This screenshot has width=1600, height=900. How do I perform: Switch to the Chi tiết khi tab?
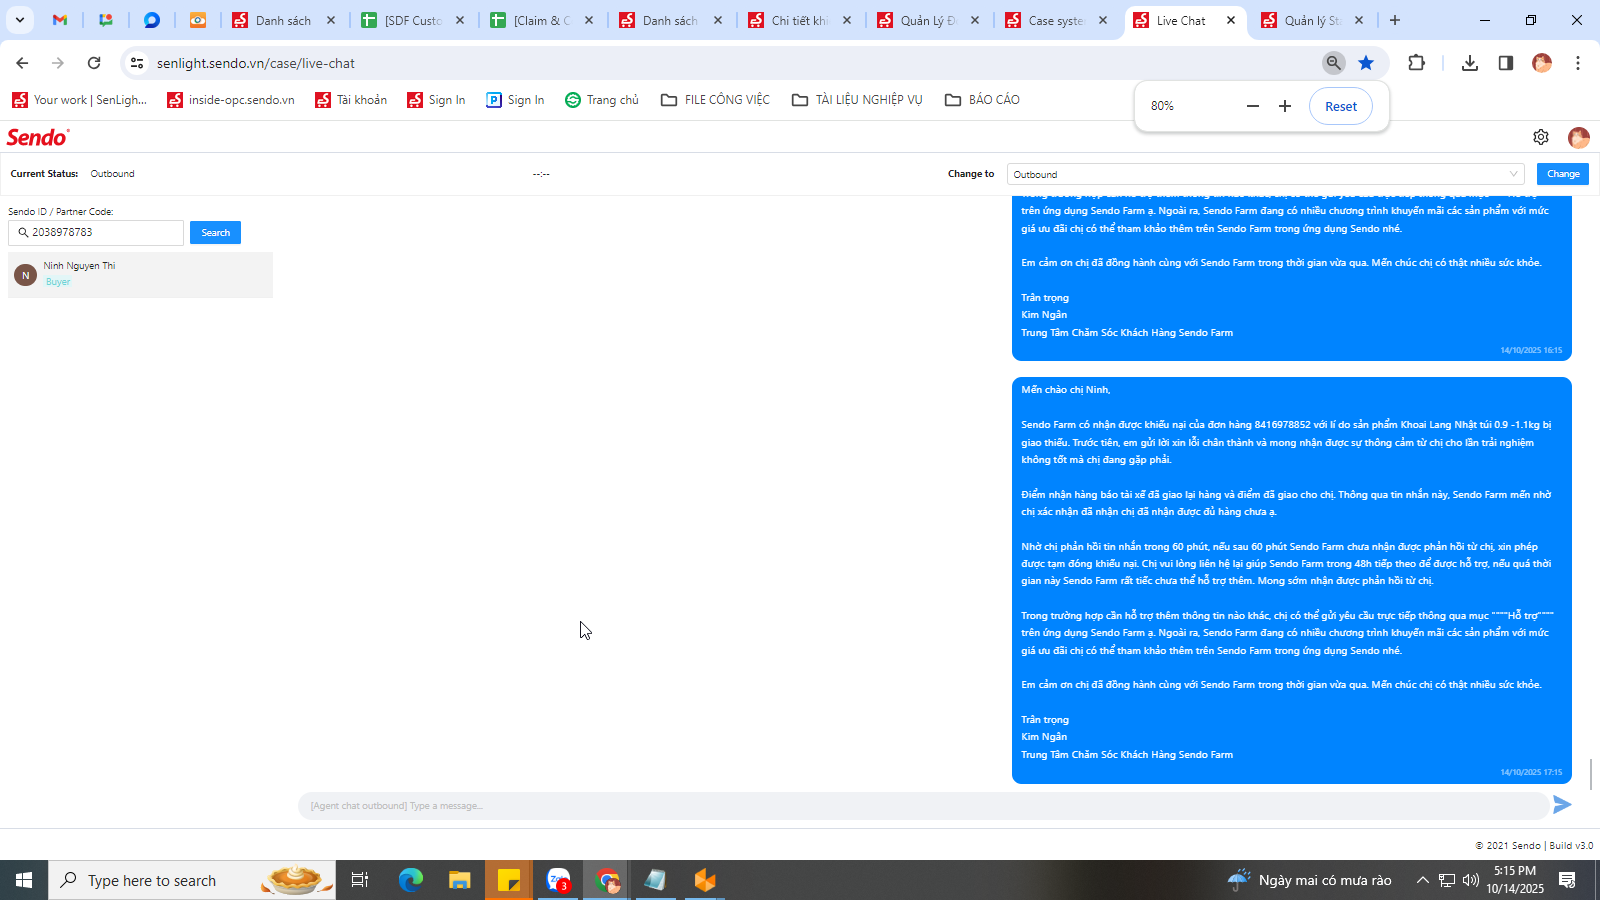[x=801, y=20]
